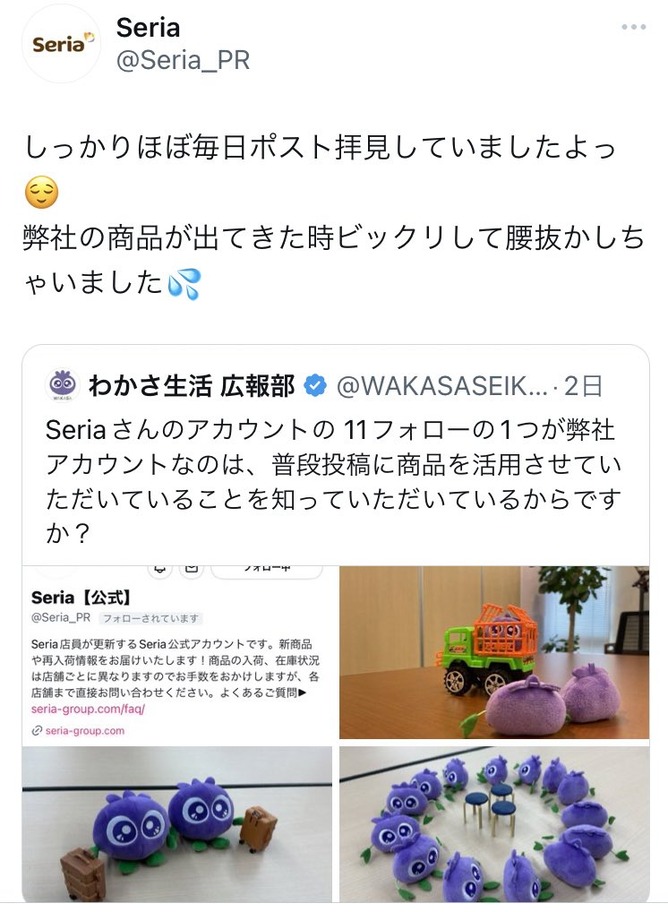This screenshot has width=668, height=912.
Task: Click the blue verified badge icon
Action: (x=315, y=386)
